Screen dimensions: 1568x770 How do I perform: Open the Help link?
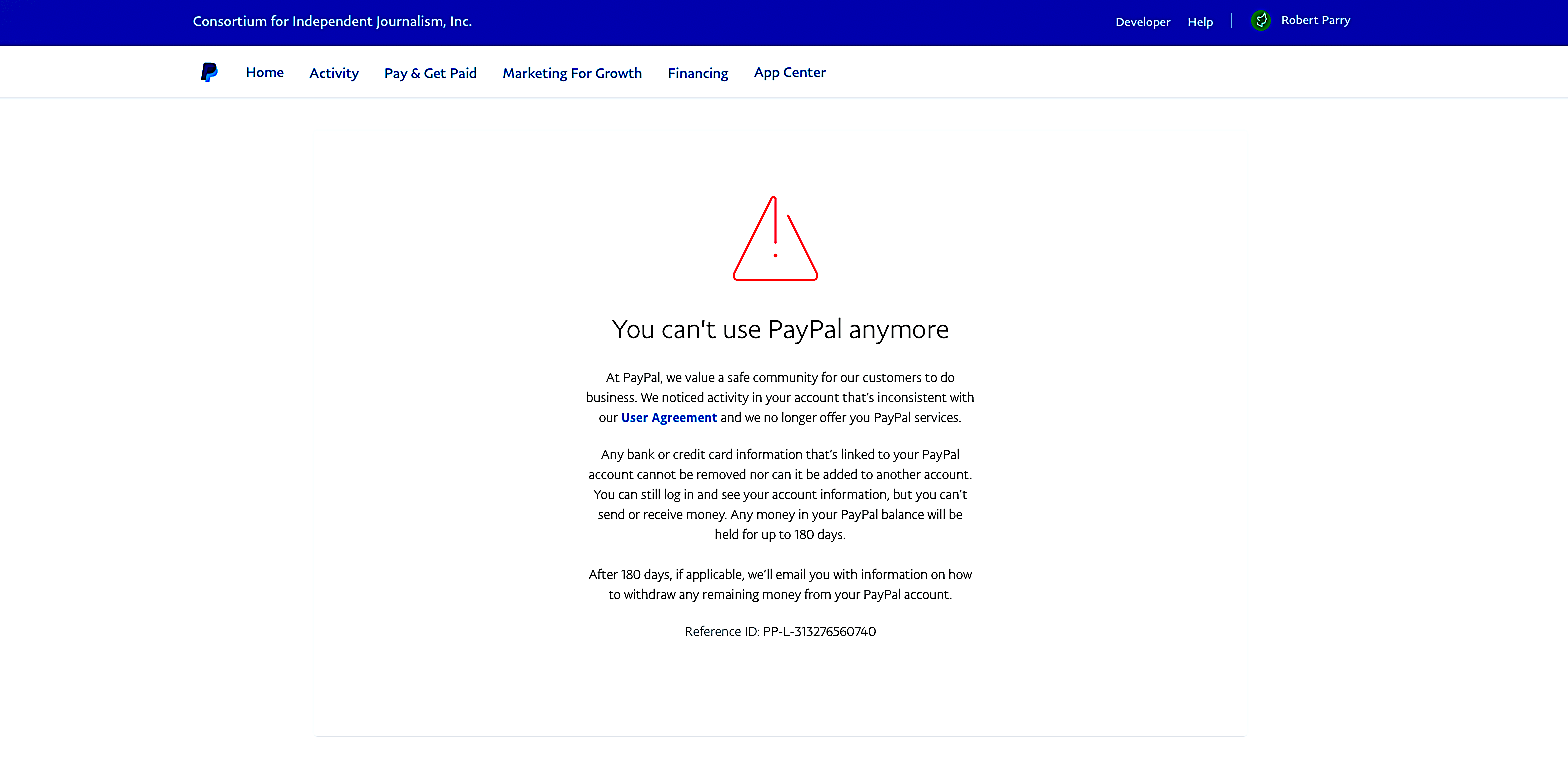pos(1200,22)
